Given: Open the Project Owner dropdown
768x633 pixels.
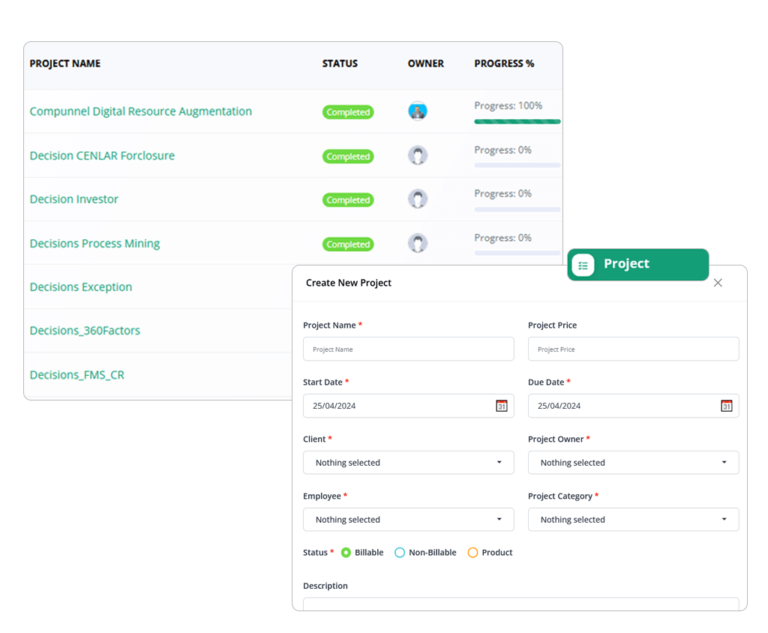Looking at the screenshot, I should tap(633, 463).
